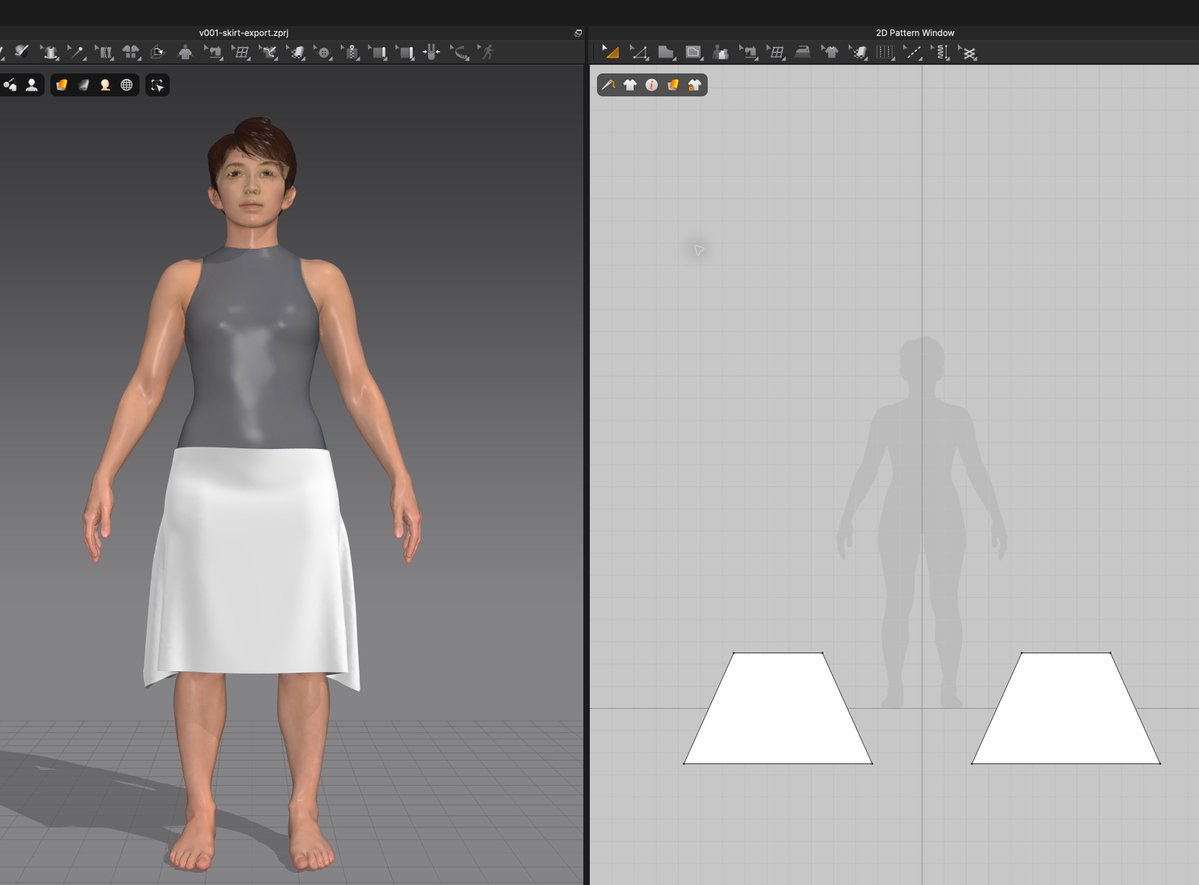The width and height of the screenshot is (1199, 885).
Task: Click the 2D Pattern Window title tab
Action: (x=915, y=33)
